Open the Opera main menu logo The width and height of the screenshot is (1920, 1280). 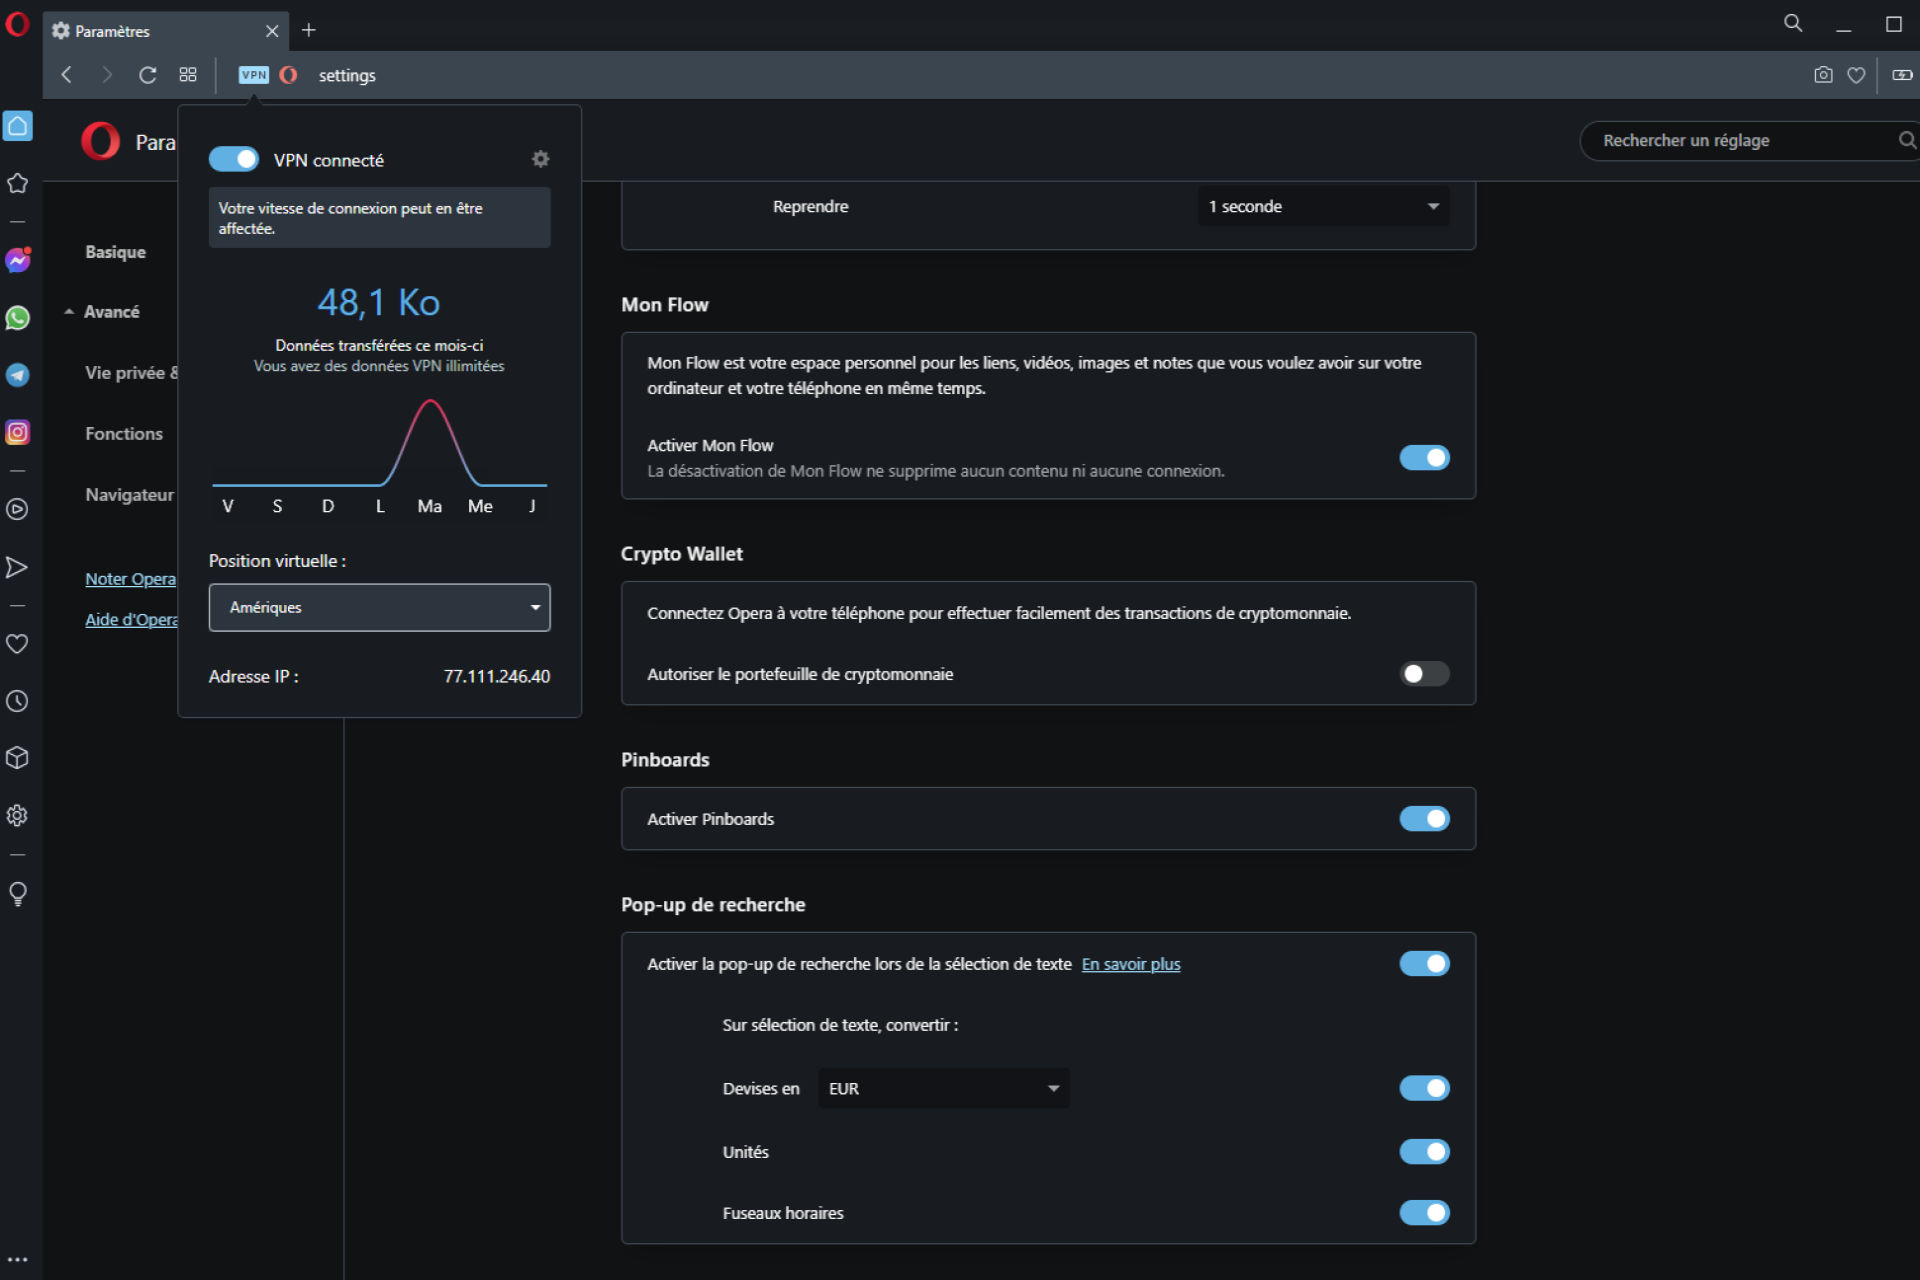point(18,24)
